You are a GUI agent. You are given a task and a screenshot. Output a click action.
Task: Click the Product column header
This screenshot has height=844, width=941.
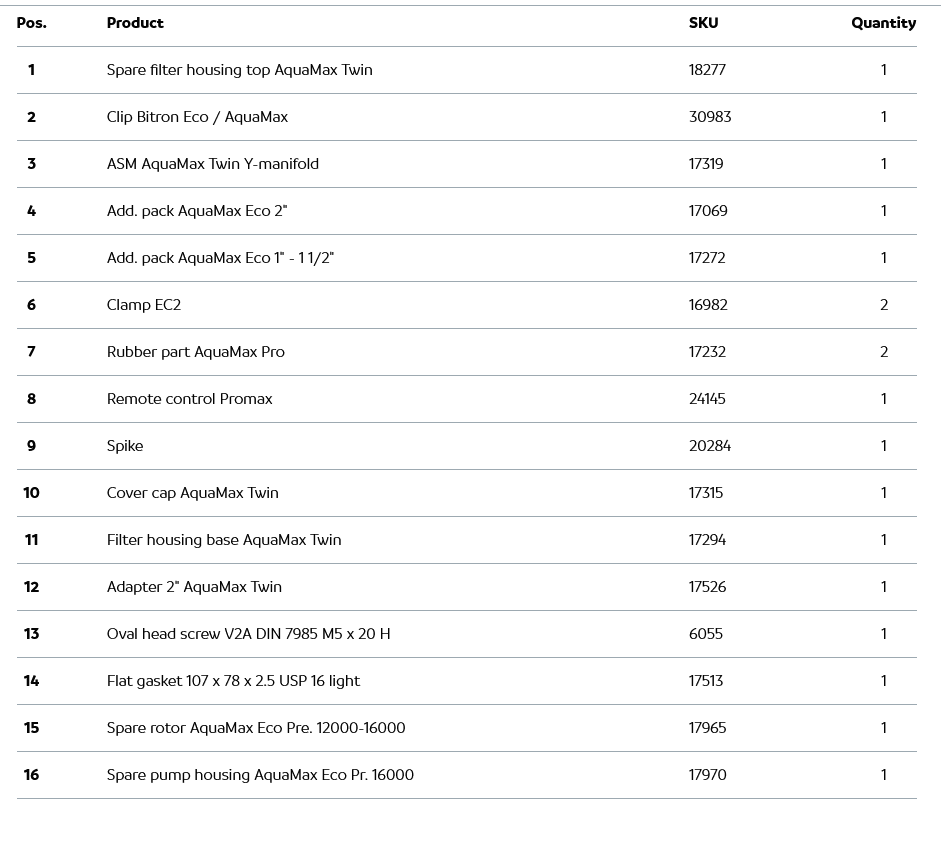coord(135,23)
